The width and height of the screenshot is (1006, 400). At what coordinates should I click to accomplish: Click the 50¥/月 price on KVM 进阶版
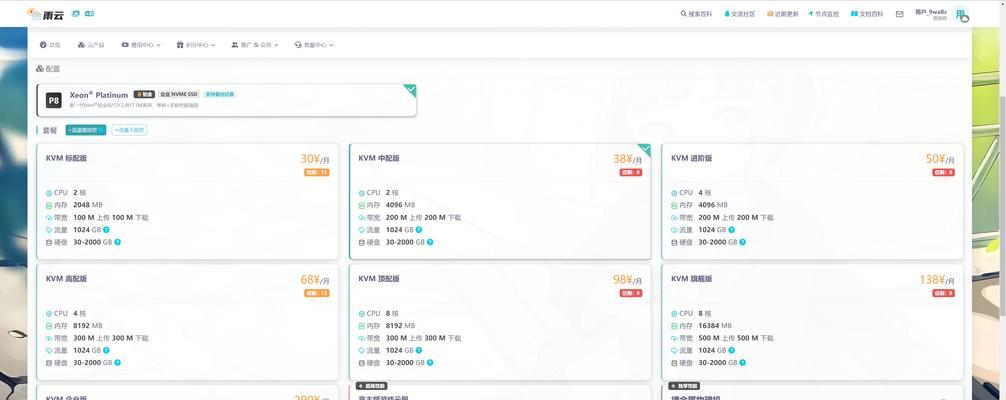click(x=940, y=159)
